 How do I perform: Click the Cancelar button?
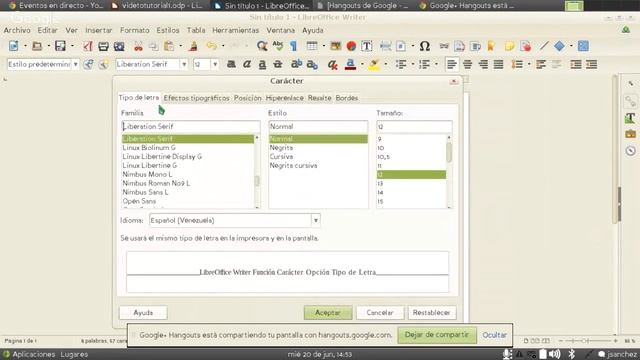tap(380, 313)
